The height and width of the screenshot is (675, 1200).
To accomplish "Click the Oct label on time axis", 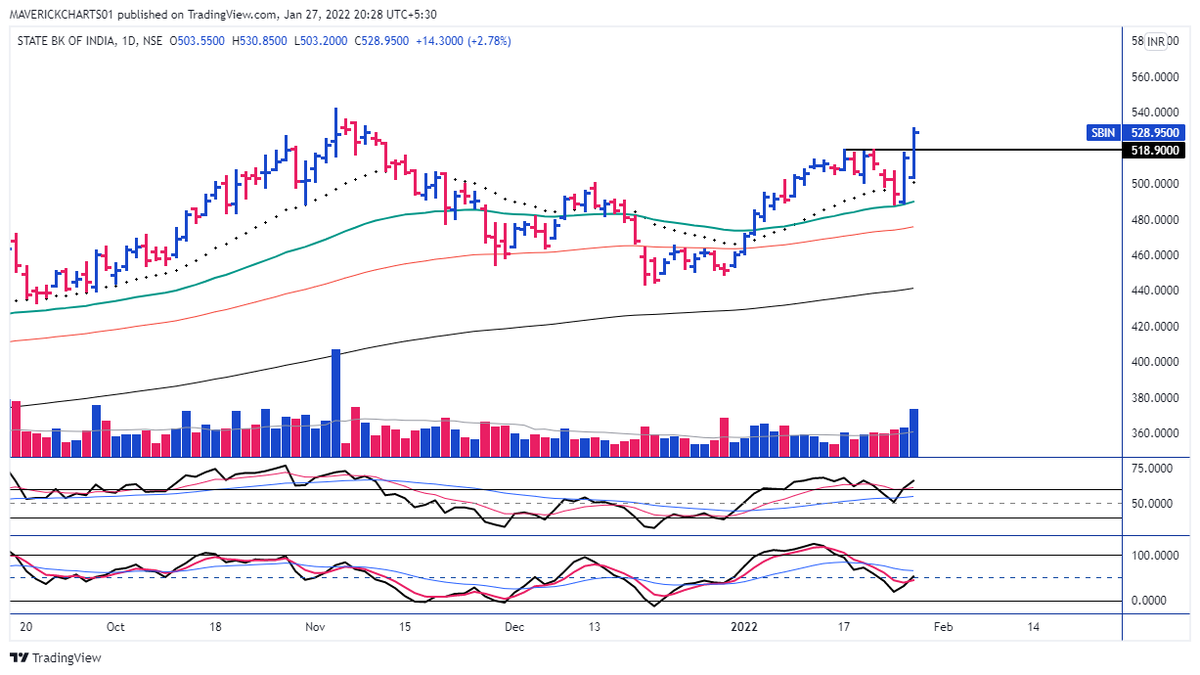I will (115, 627).
